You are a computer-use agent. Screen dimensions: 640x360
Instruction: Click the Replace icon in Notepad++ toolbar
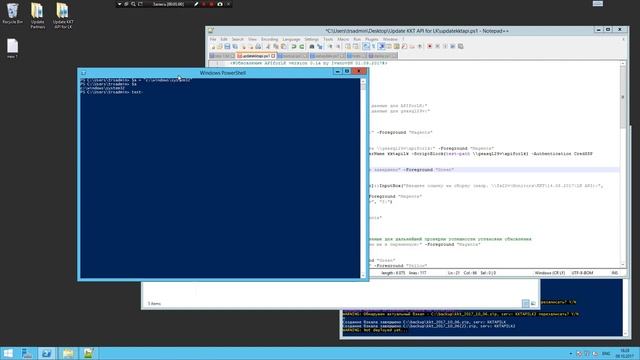pyautogui.click(x=320, y=47)
